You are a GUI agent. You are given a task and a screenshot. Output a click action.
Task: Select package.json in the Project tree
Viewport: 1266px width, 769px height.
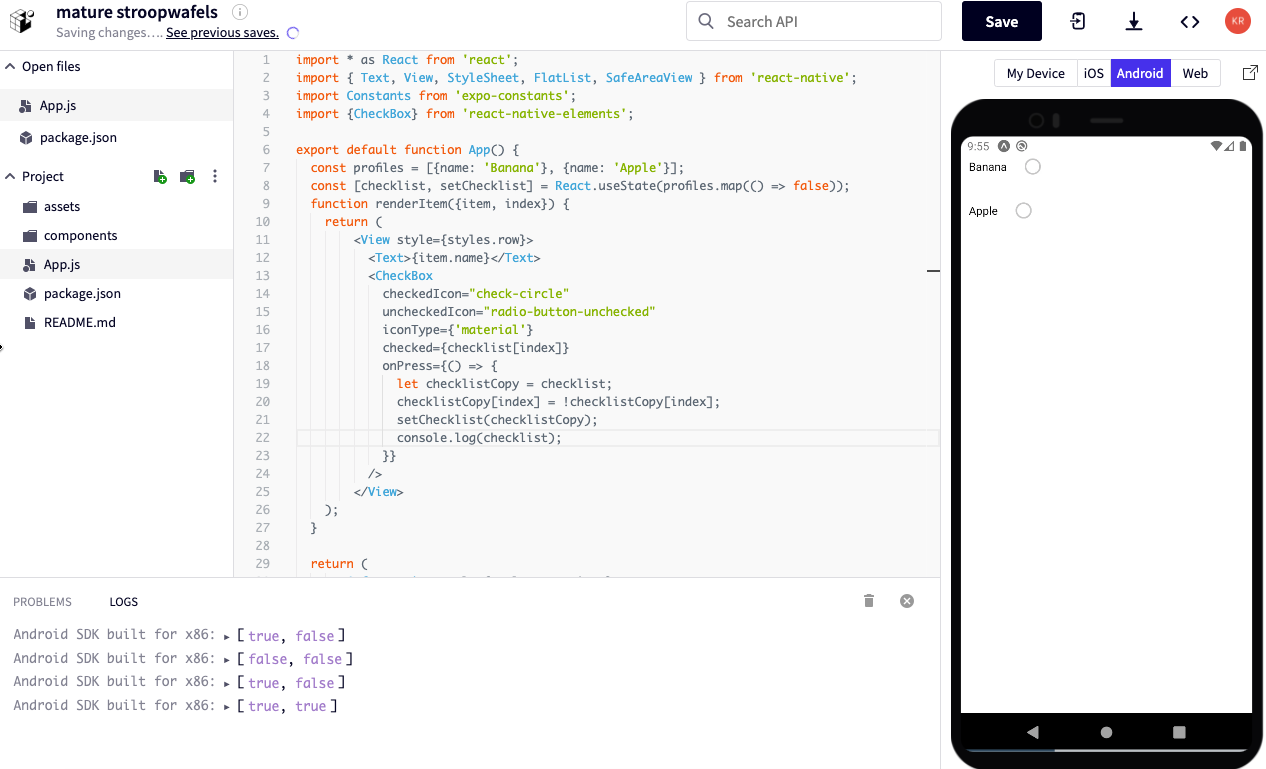coord(116,294)
